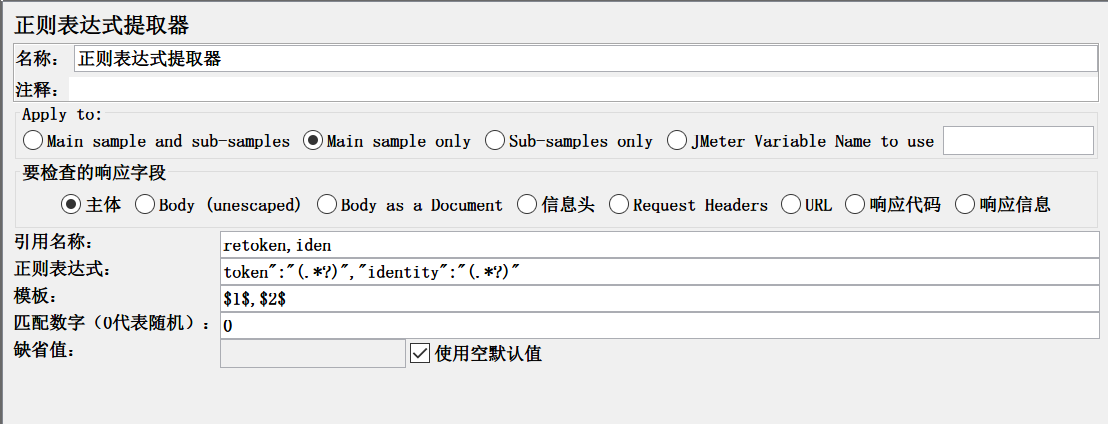Choose the 响应信息 radio option

point(965,205)
